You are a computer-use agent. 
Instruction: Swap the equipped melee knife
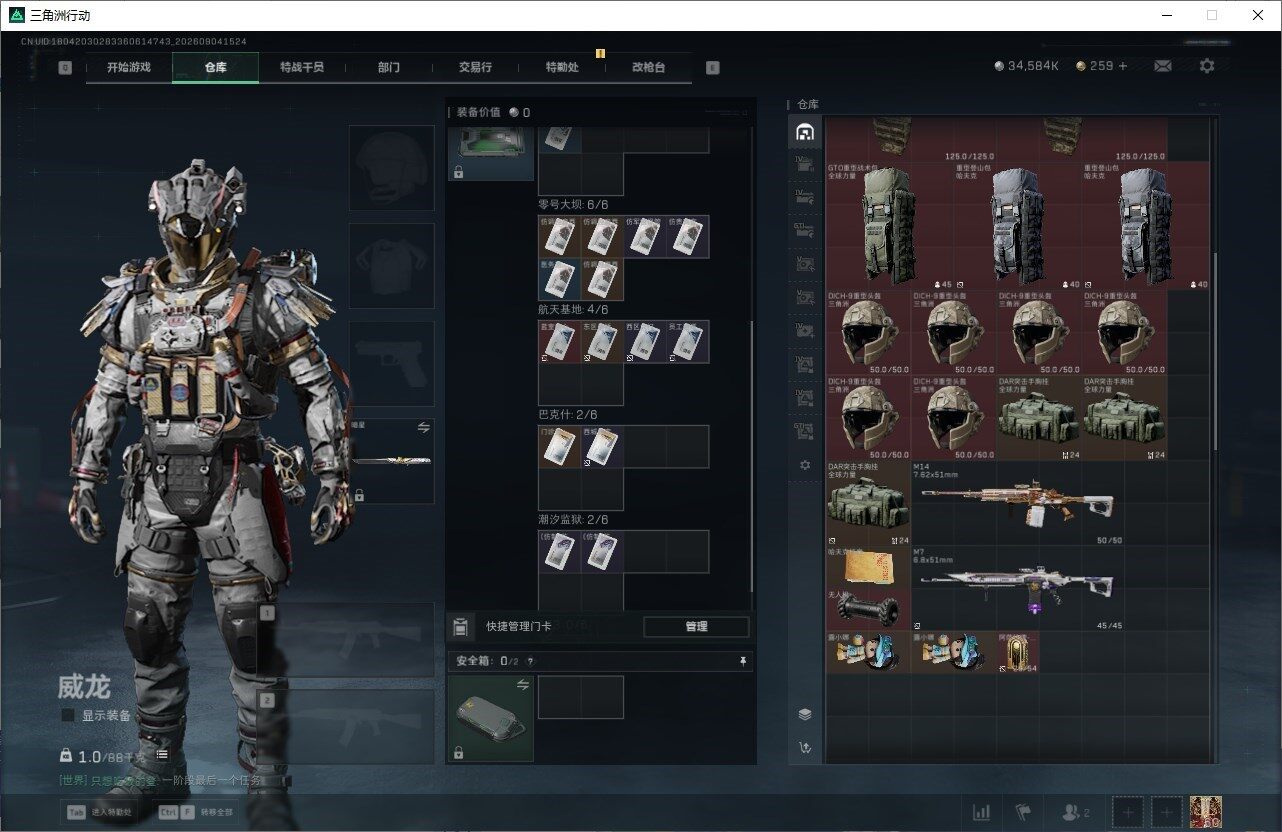pyautogui.click(x=423, y=427)
